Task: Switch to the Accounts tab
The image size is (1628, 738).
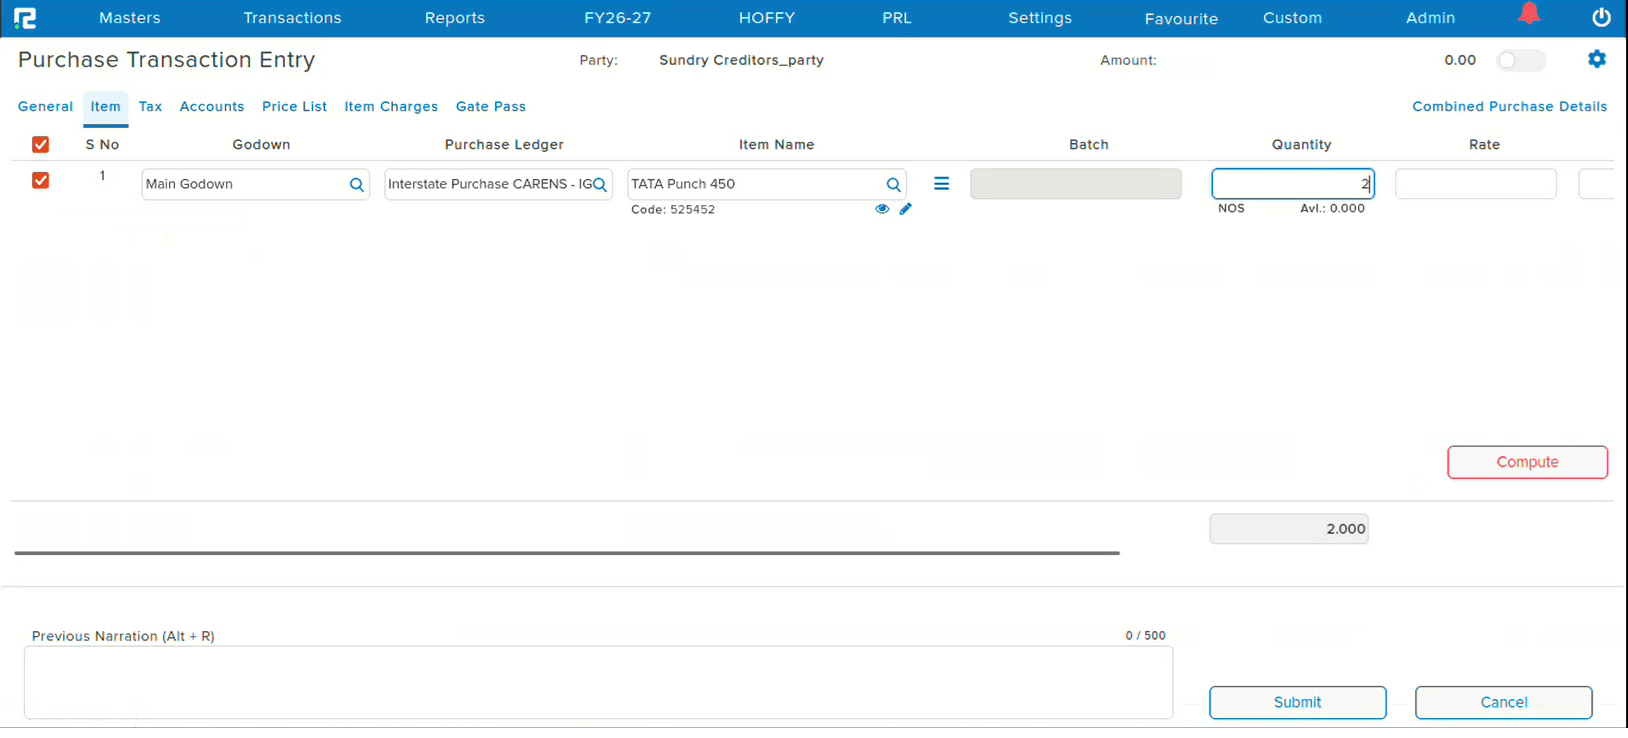Action: coord(212,107)
